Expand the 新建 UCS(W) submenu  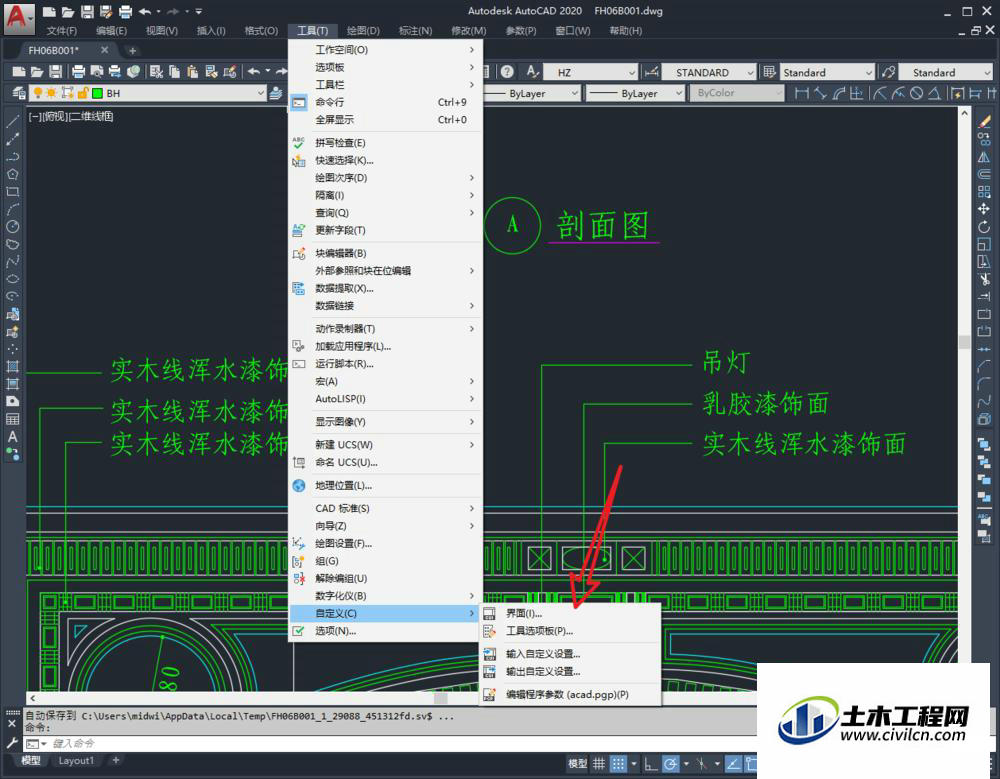tap(385, 445)
